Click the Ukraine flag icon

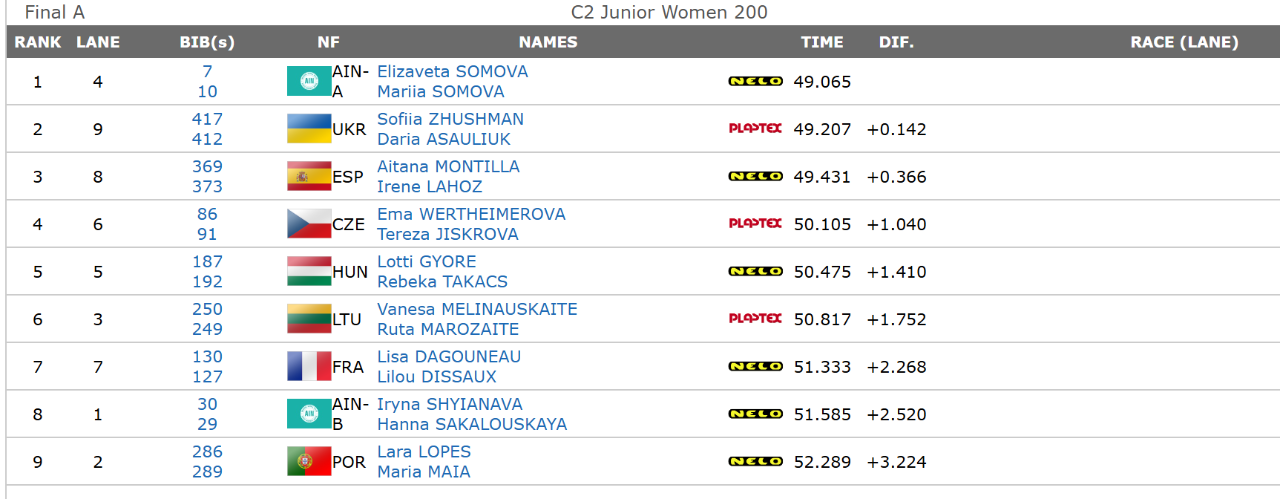coord(309,129)
